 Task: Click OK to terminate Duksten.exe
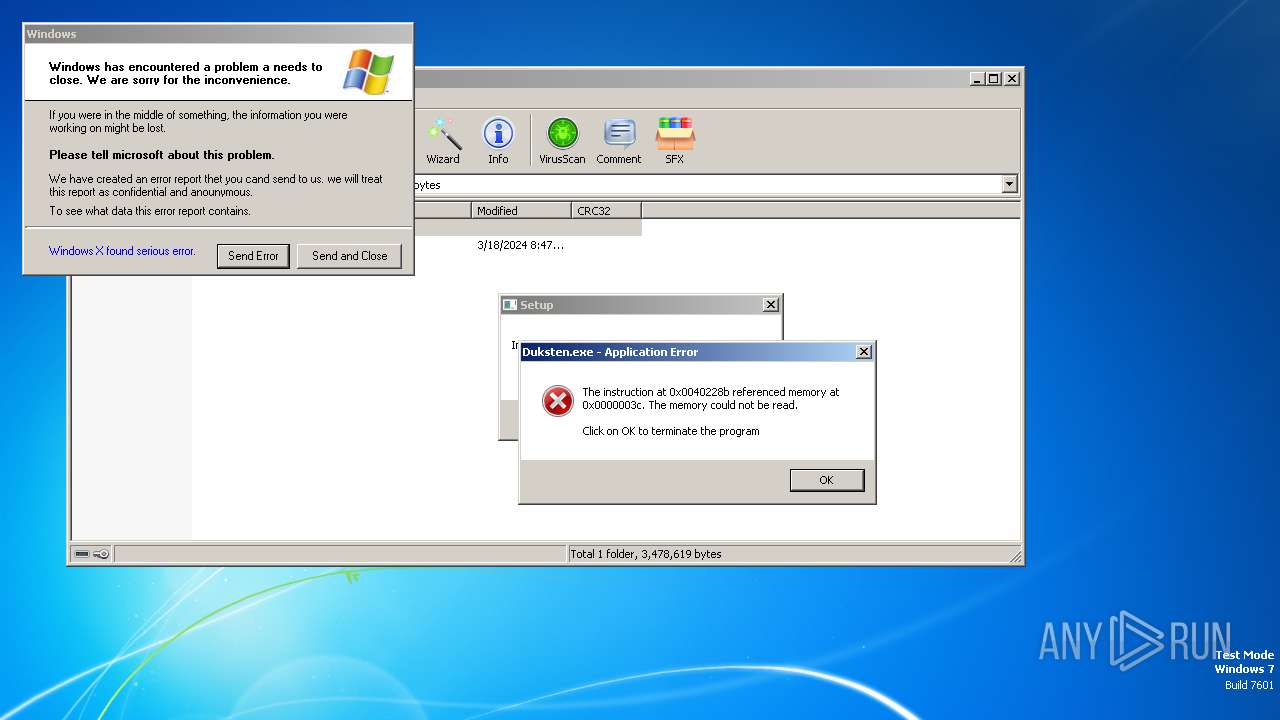pyautogui.click(x=826, y=480)
